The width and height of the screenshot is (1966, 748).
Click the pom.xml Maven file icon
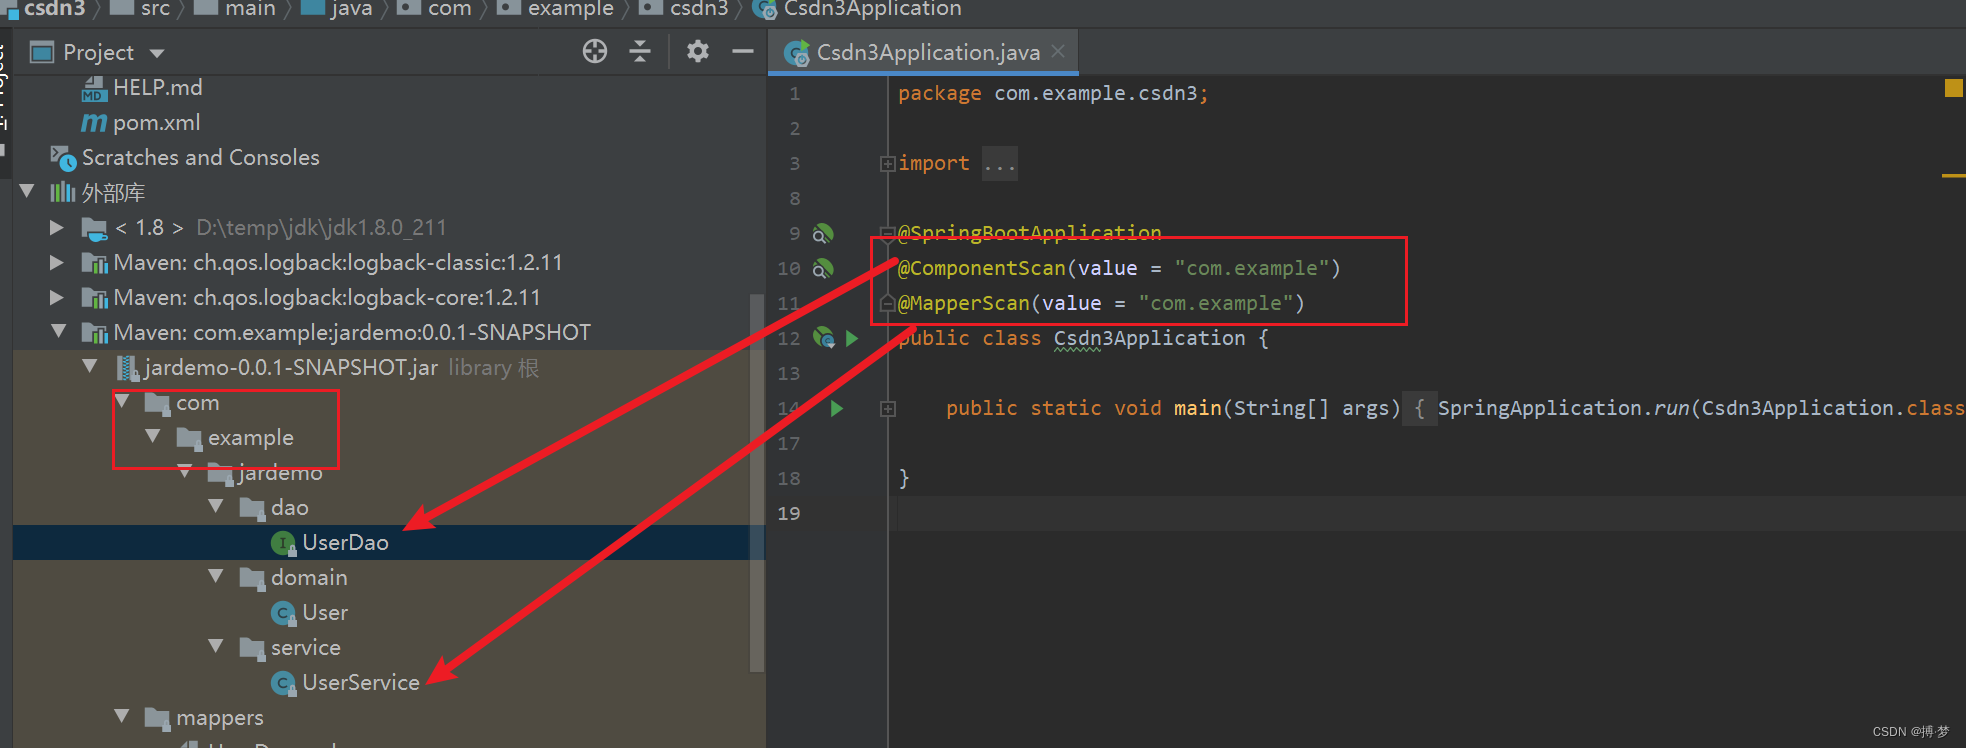(94, 123)
